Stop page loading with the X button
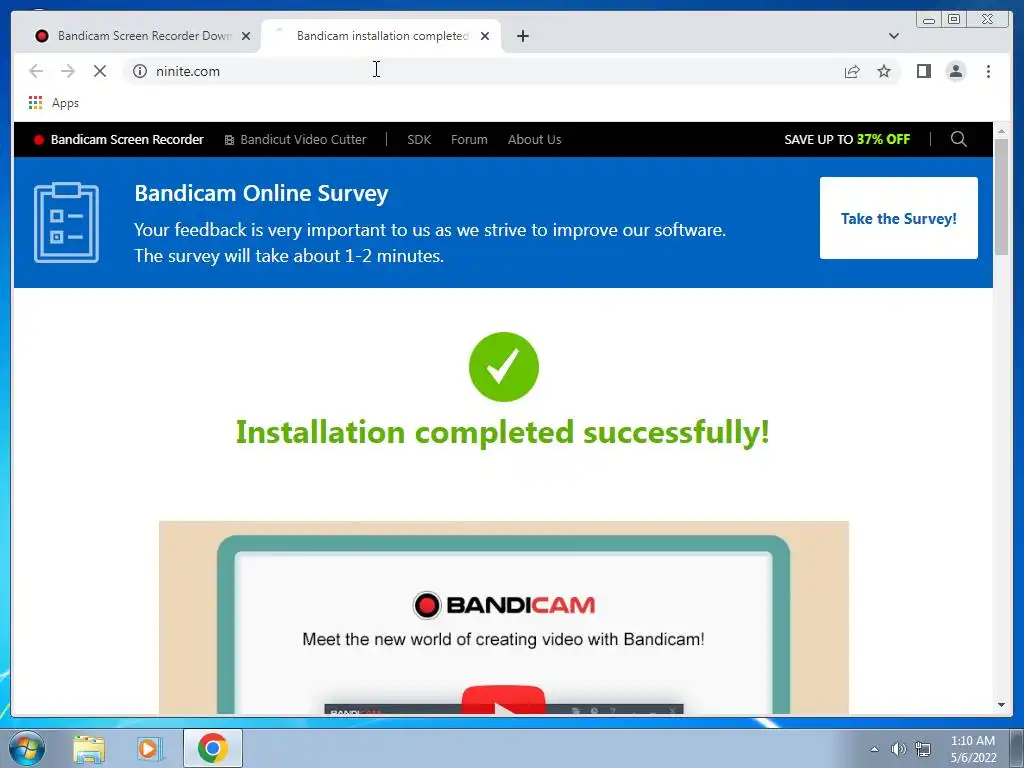Image resolution: width=1024 pixels, height=768 pixels. point(100,71)
